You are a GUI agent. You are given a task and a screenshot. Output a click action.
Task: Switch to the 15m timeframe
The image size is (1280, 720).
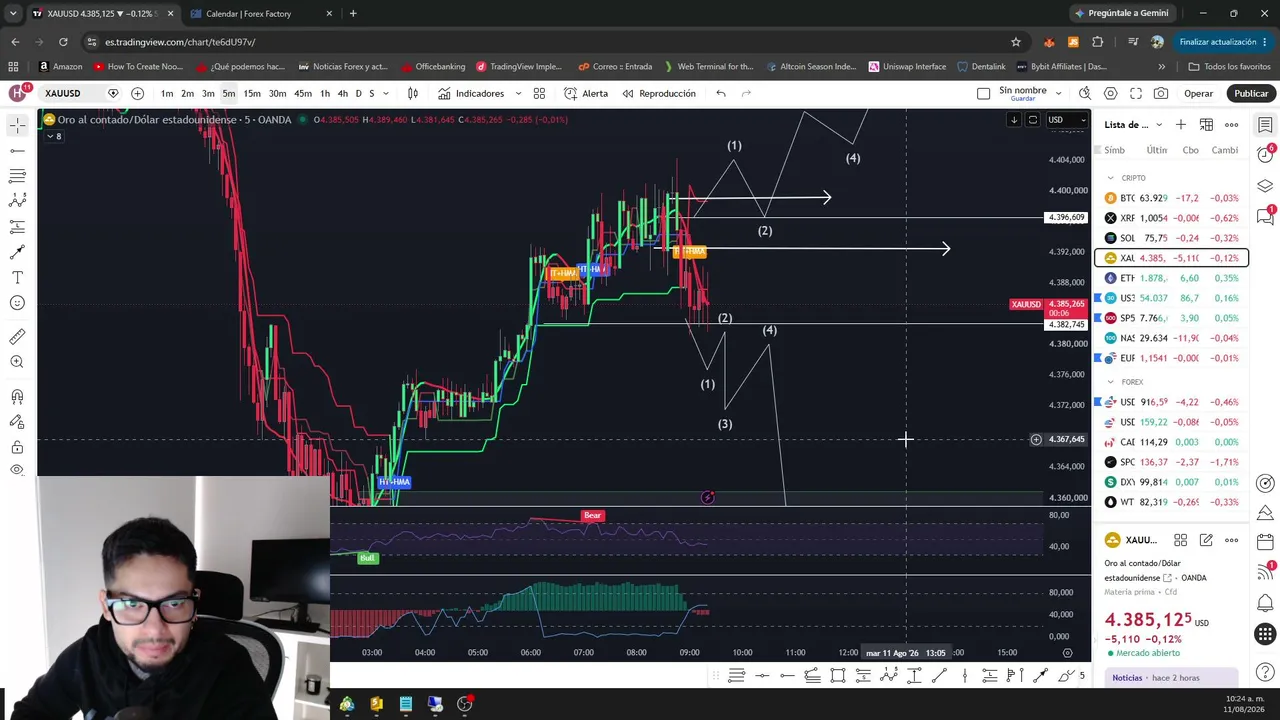point(252,93)
